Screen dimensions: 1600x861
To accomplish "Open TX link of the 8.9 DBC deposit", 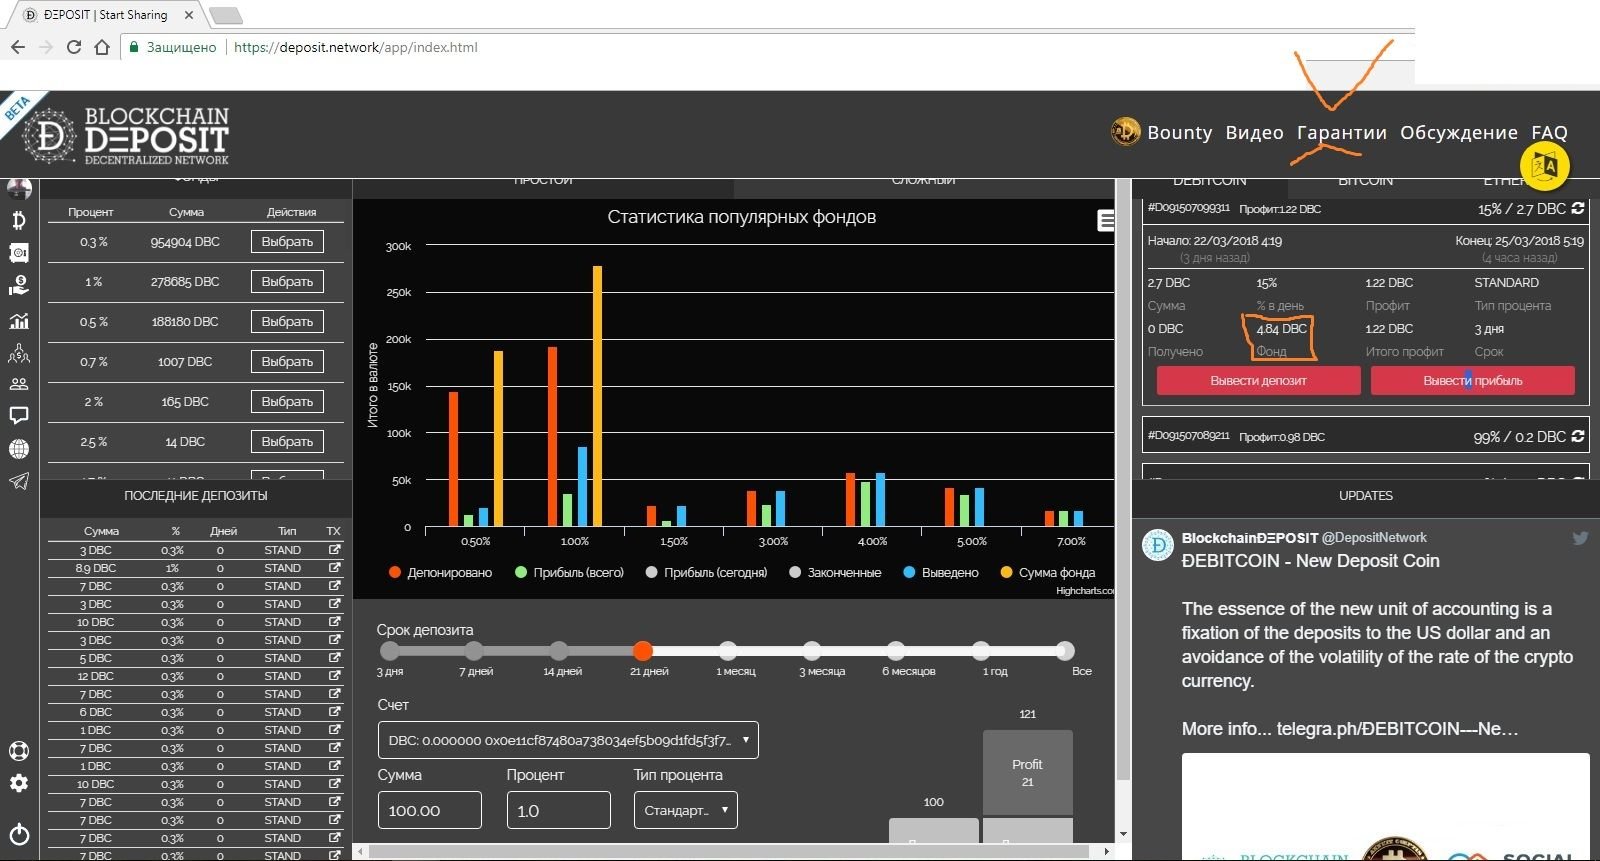I will [334, 568].
